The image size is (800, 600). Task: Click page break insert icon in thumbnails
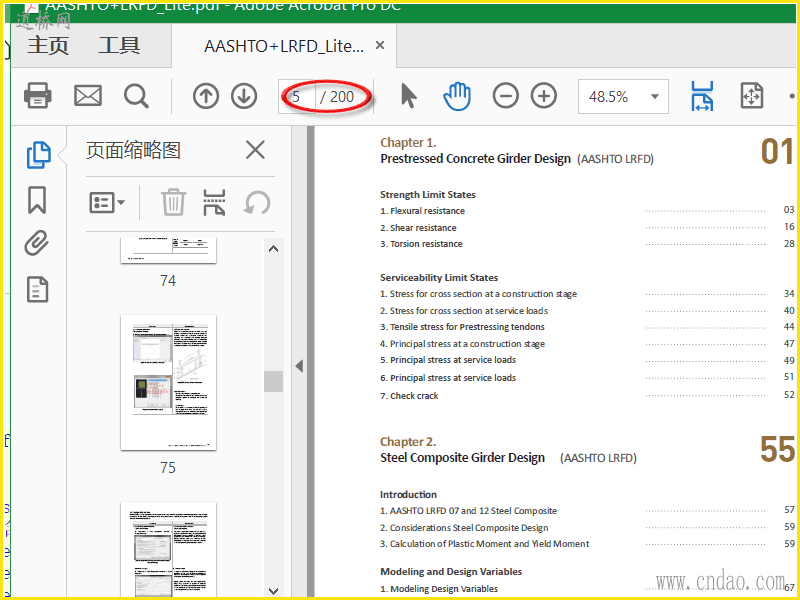click(214, 203)
